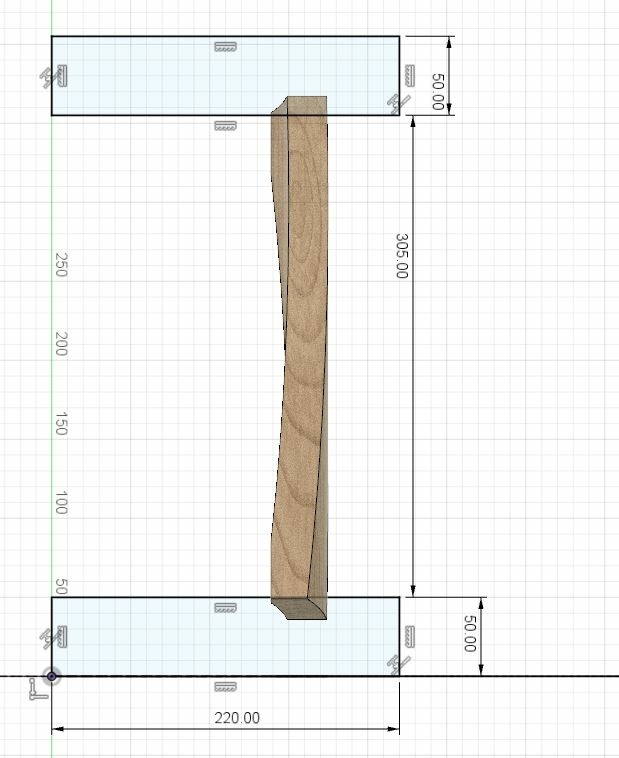Select the 50.00 dimension of bottom rectangle

point(470,633)
